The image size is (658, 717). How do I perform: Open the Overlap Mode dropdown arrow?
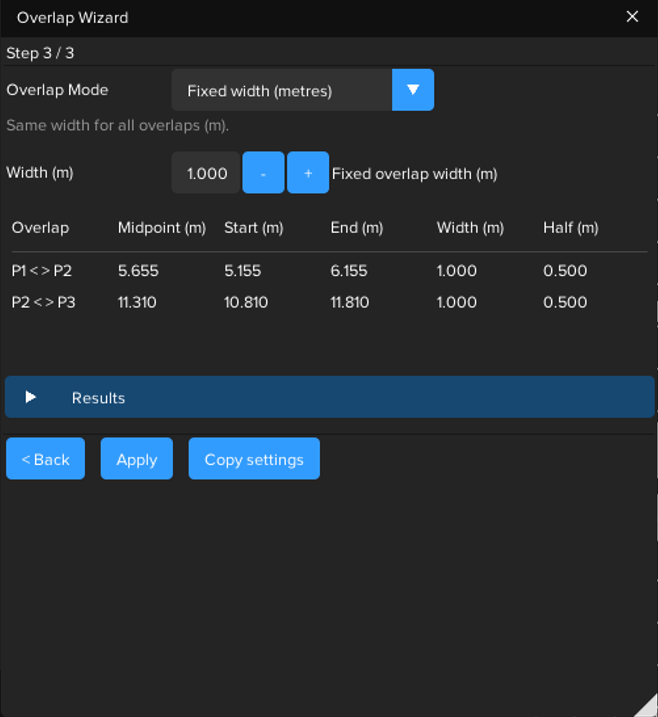click(412, 90)
